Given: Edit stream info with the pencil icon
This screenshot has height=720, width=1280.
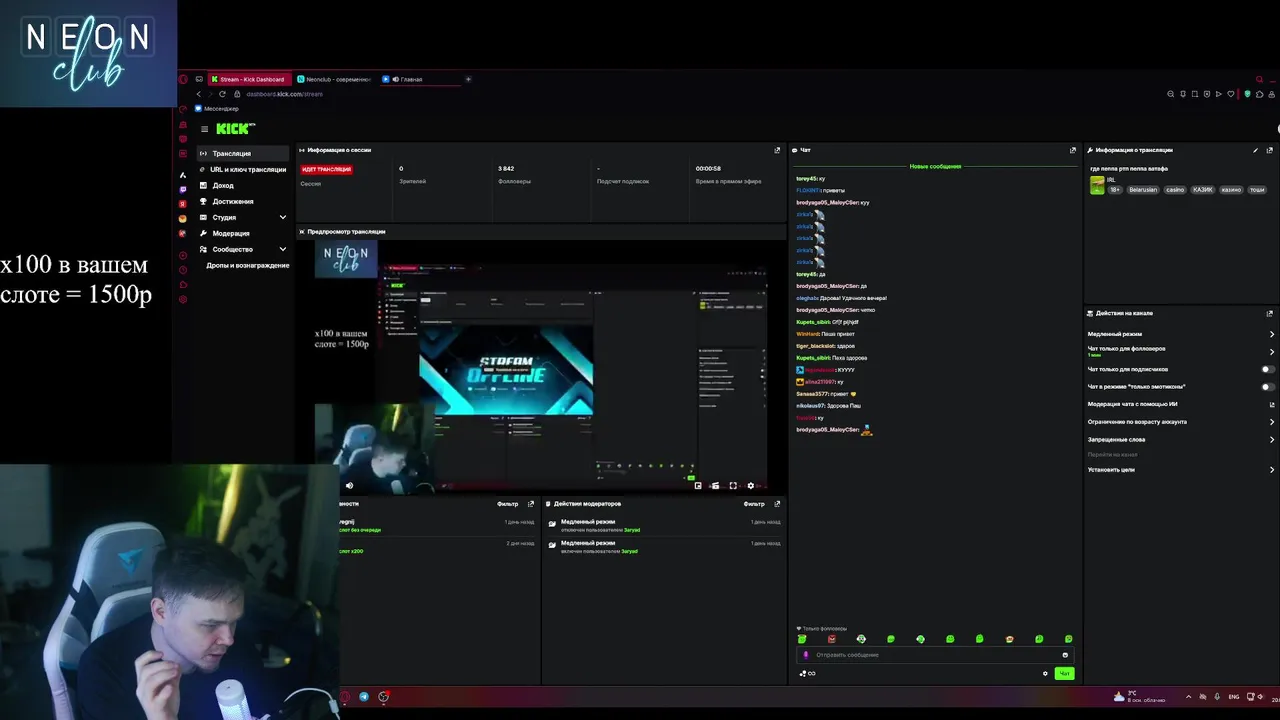Looking at the screenshot, I should [1255, 150].
